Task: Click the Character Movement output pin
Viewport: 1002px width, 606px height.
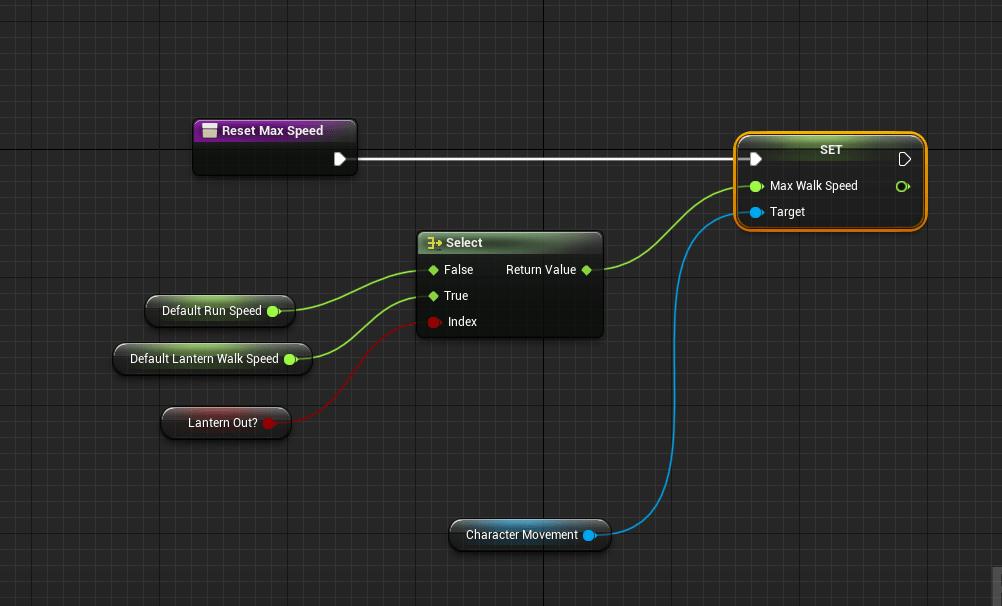Action: pos(589,535)
